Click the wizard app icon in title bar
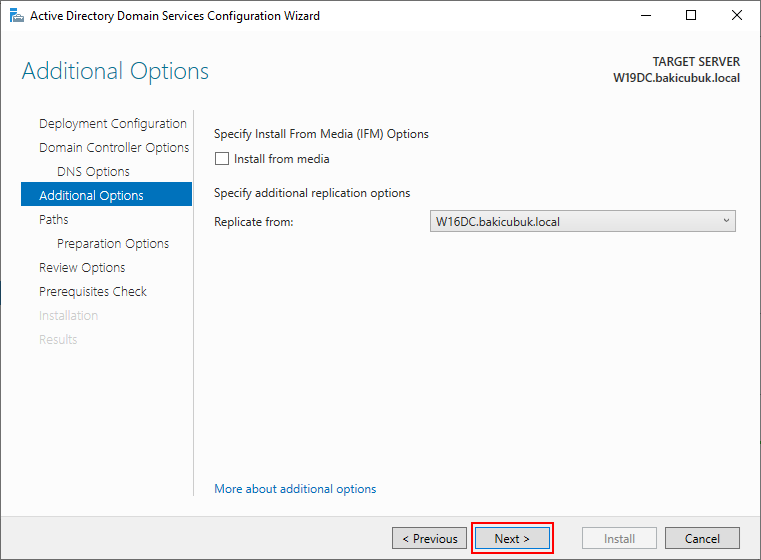 (x=16, y=16)
